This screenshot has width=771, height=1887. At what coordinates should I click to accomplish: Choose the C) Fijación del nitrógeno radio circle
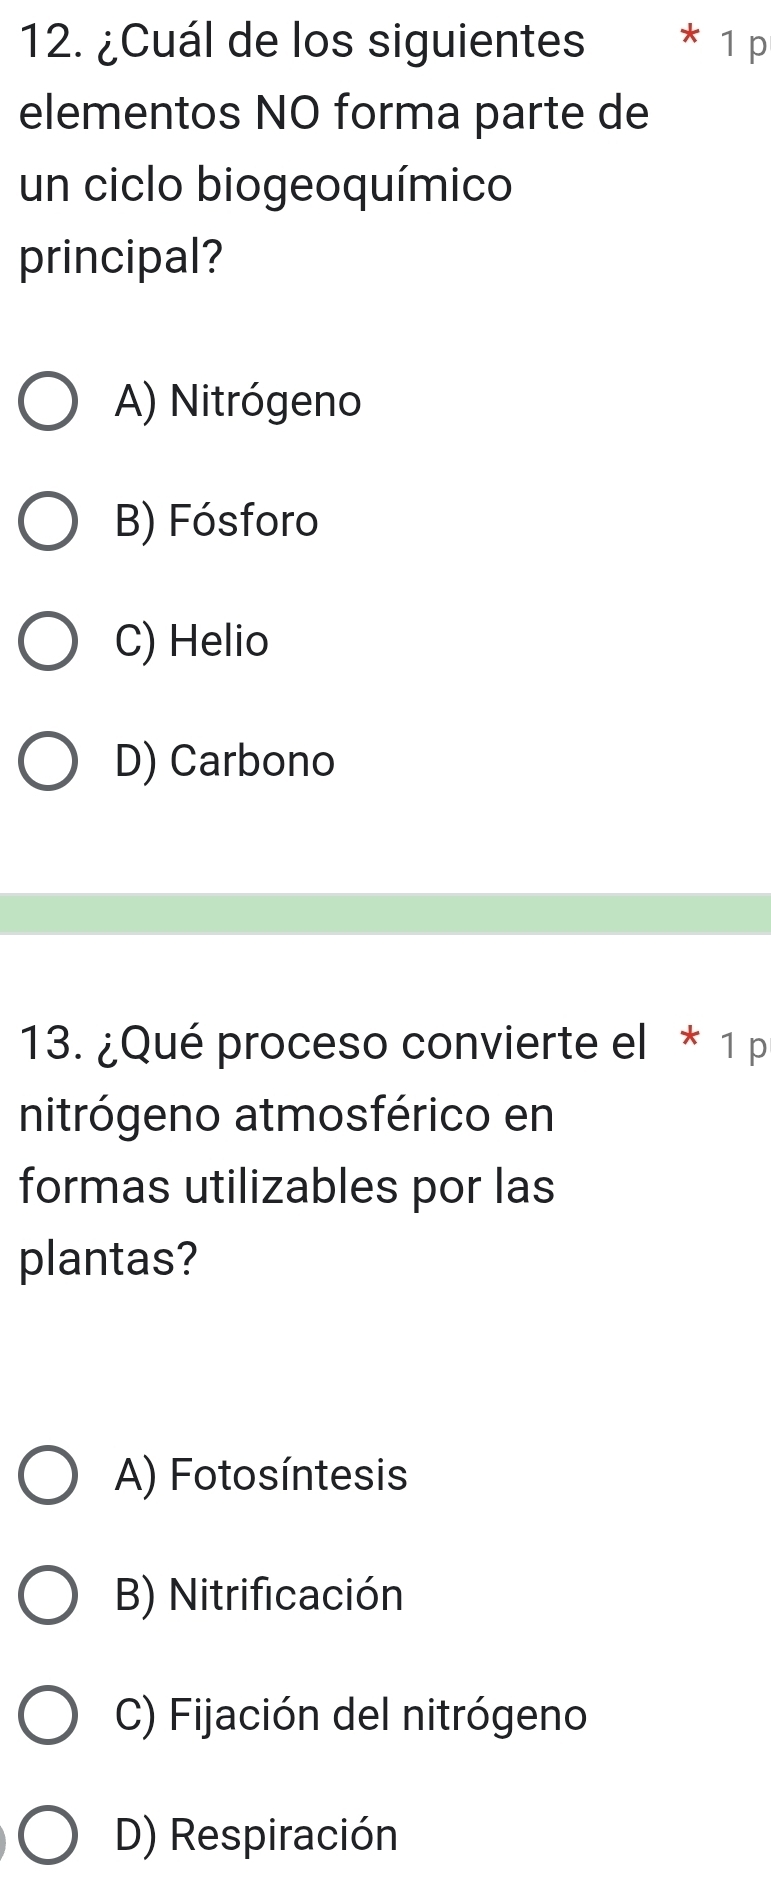click(x=47, y=1716)
